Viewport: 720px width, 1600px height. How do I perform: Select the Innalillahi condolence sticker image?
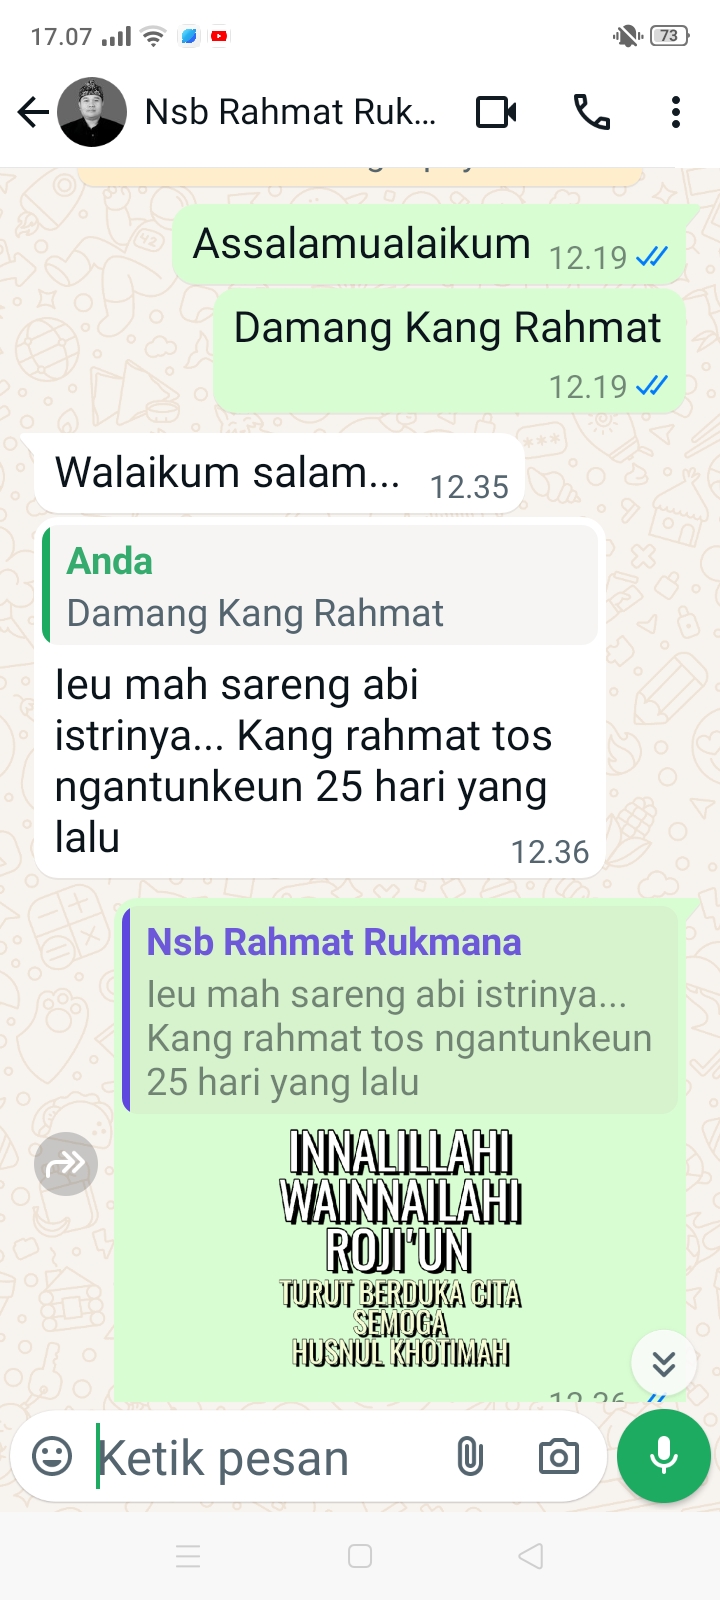point(401,1248)
